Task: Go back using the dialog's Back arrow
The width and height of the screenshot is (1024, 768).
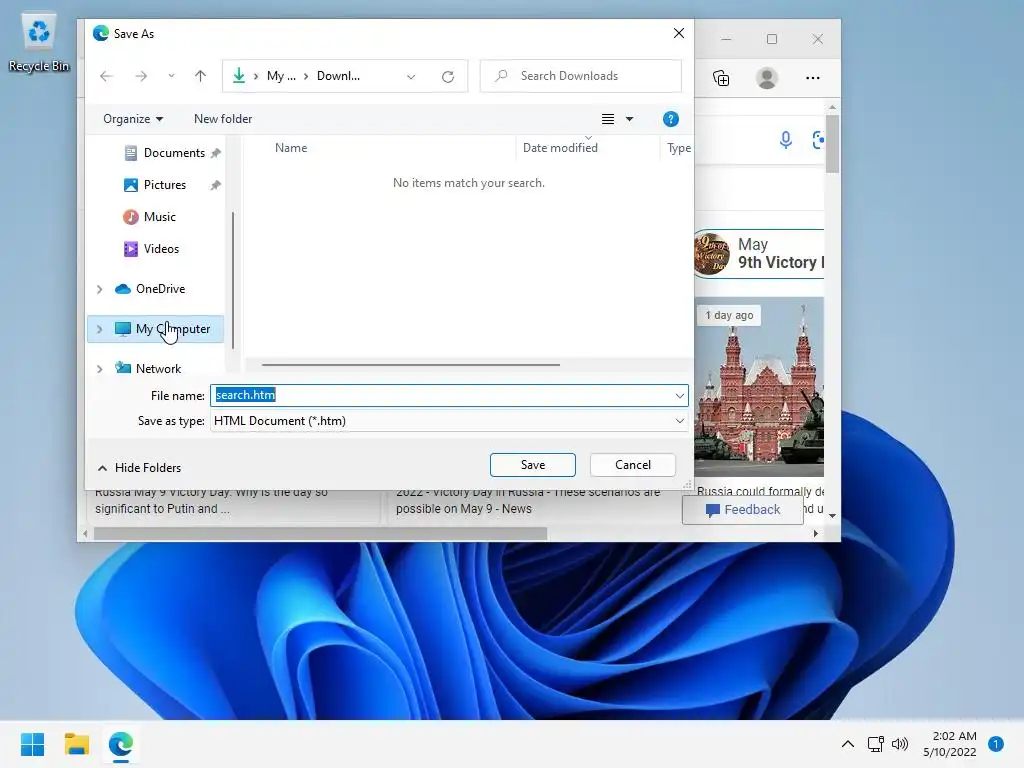Action: [x=106, y=76]
